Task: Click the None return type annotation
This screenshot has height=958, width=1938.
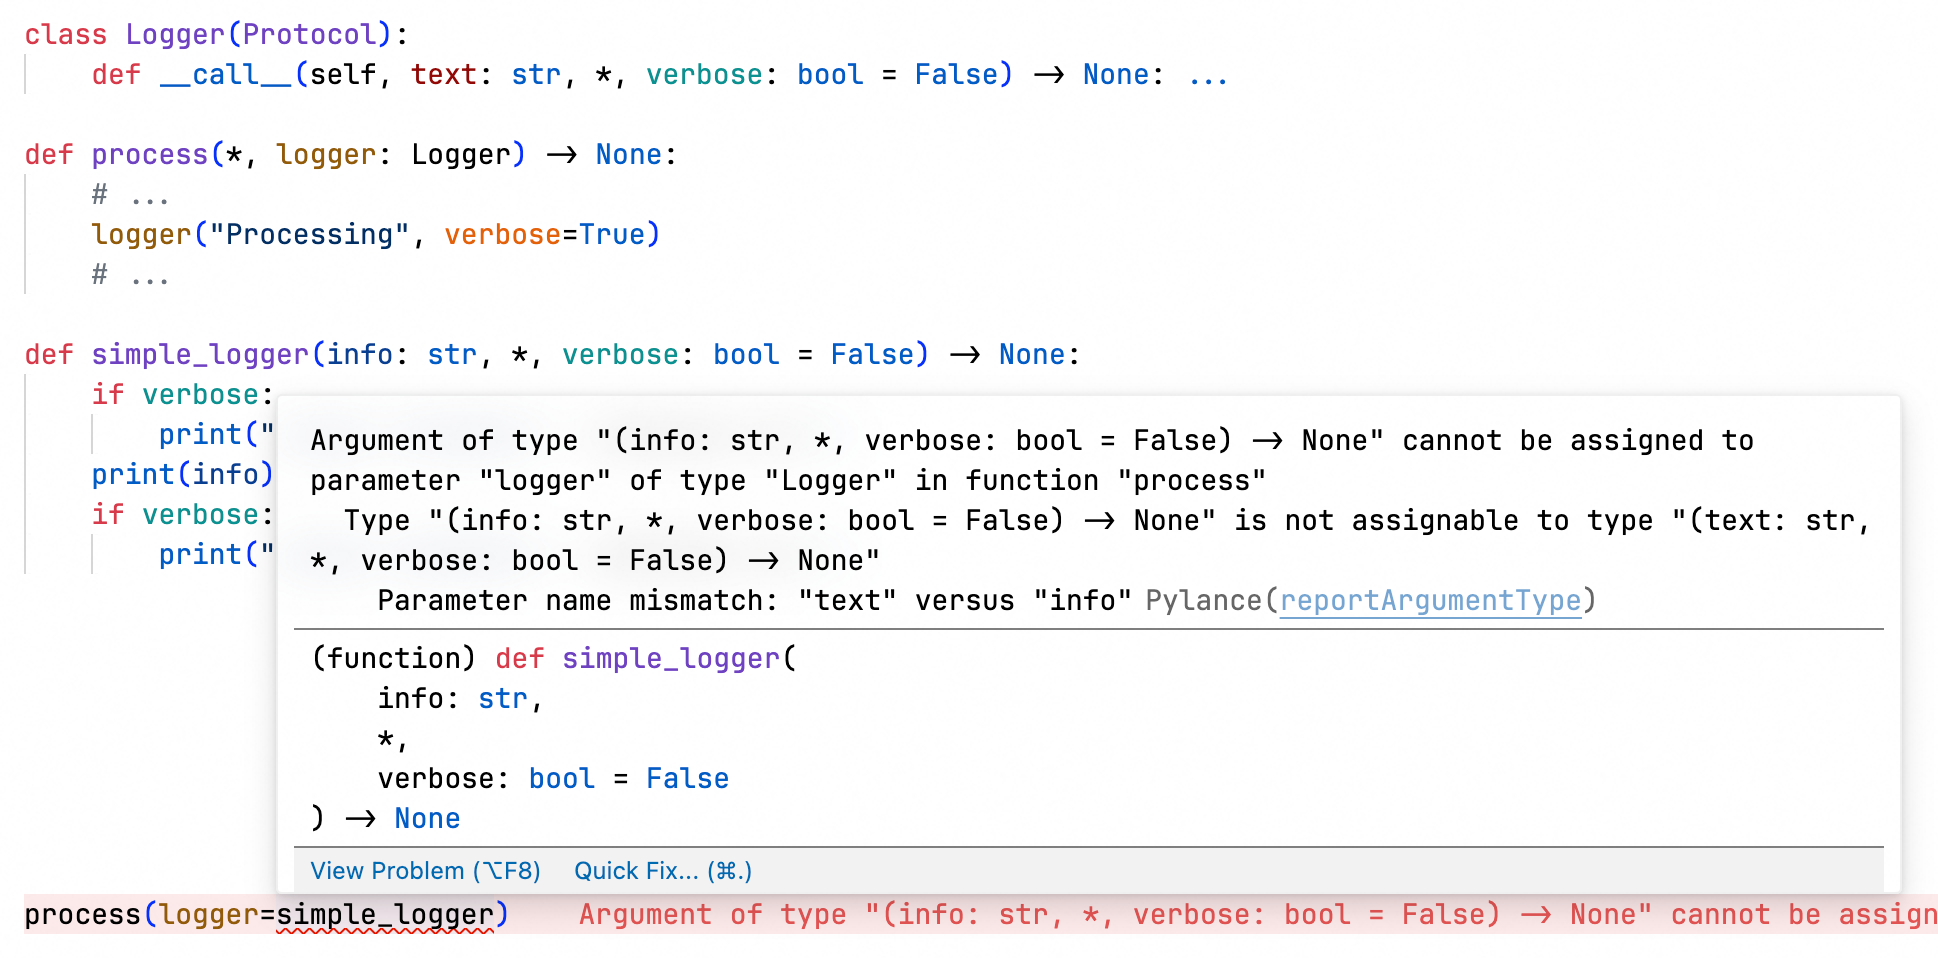Action: (1031, 354)
